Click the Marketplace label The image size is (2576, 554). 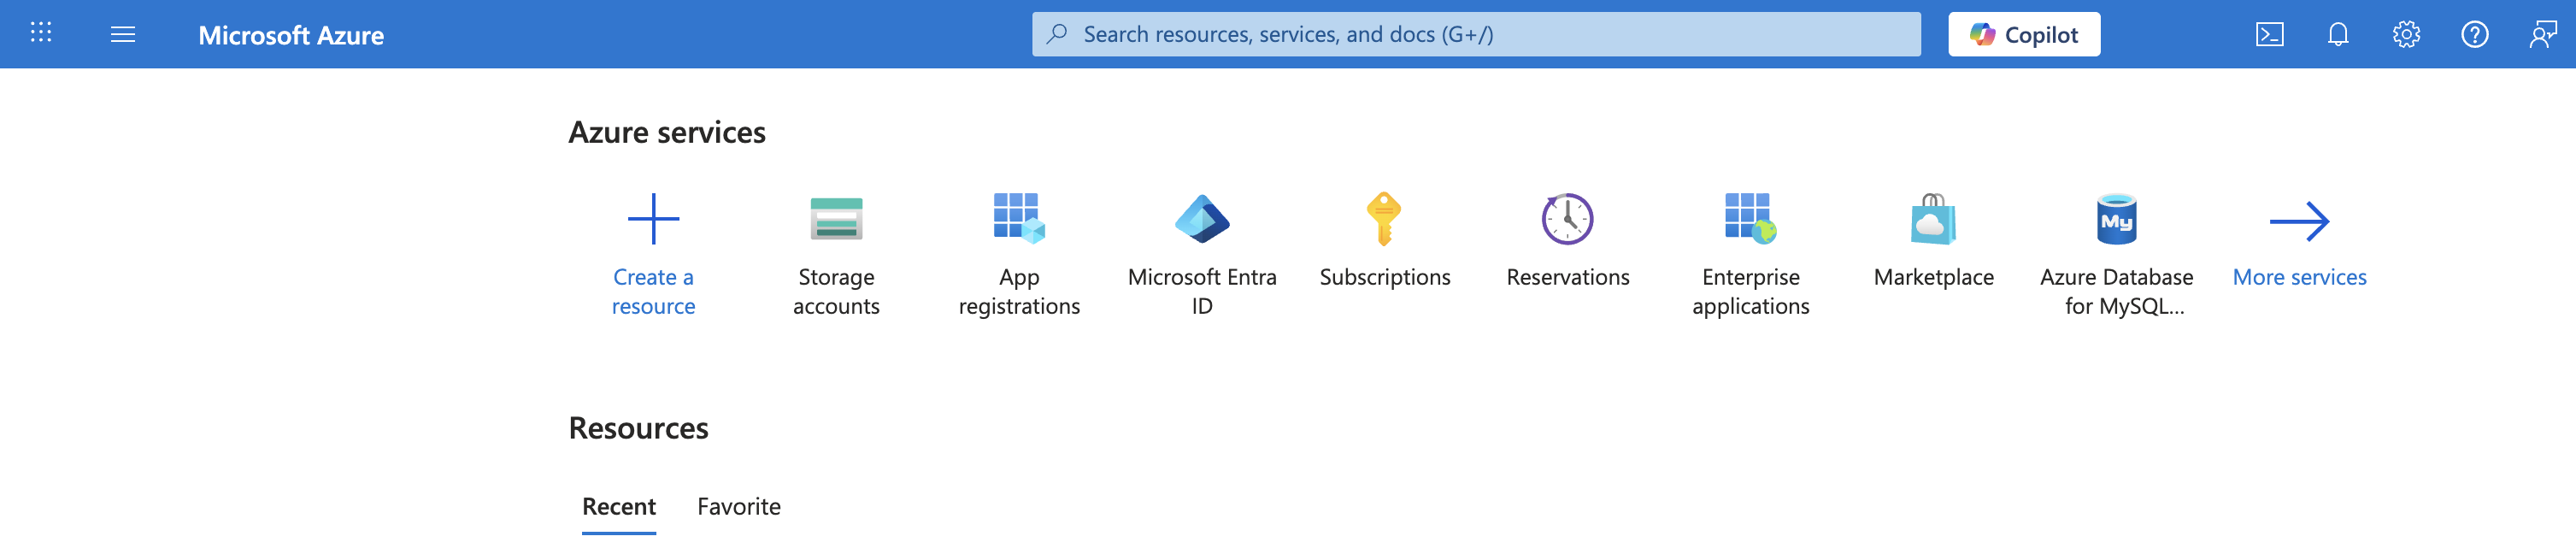(1933, 277)
